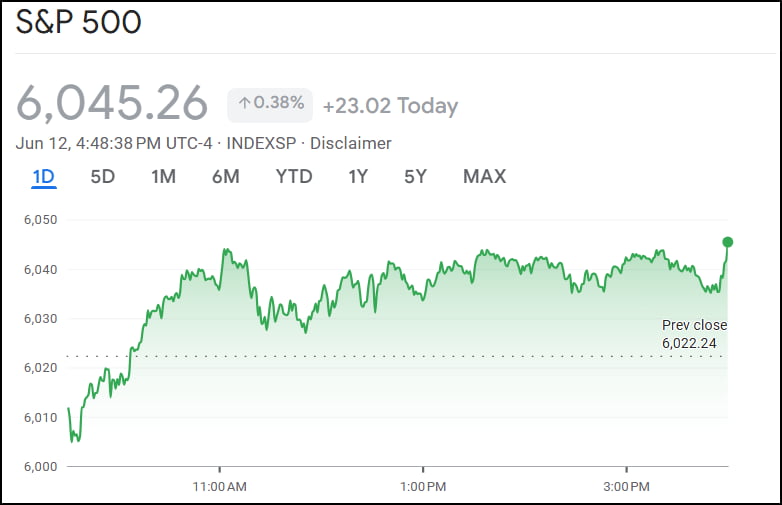The width and height of the screenshot is (782, 505).
Task: Open the Disclaimer link
Action: [351, 144]
